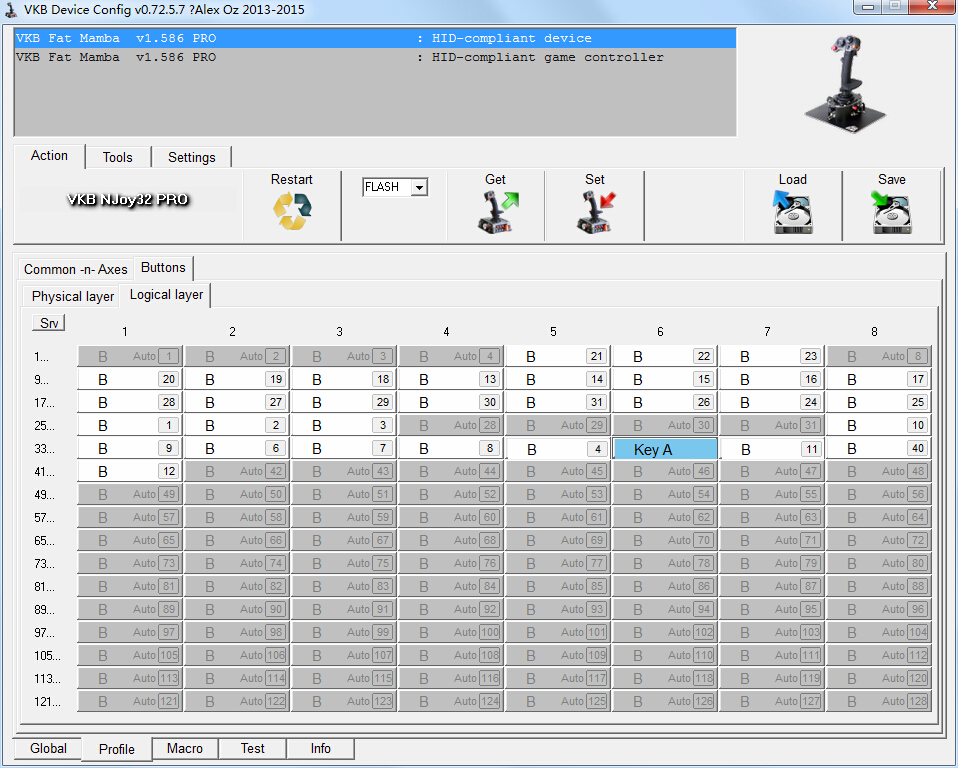Click the Get joystick icon

point(497,212)
